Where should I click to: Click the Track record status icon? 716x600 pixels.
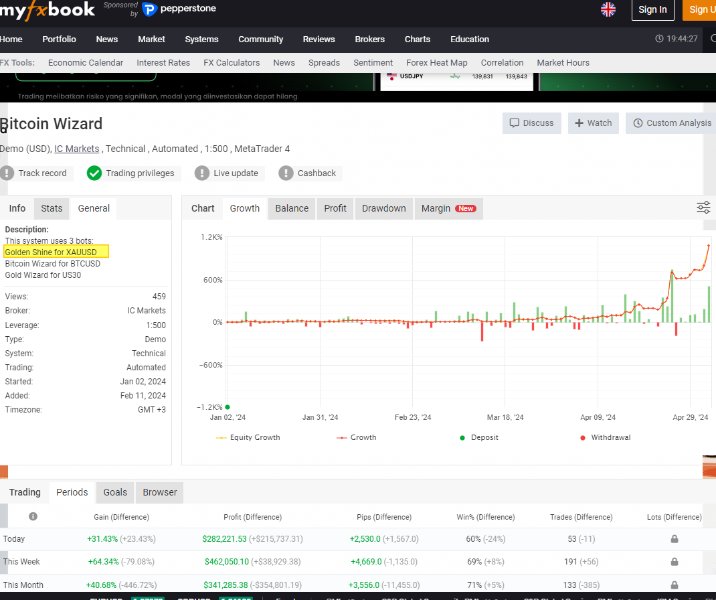(x=7, y=173)
